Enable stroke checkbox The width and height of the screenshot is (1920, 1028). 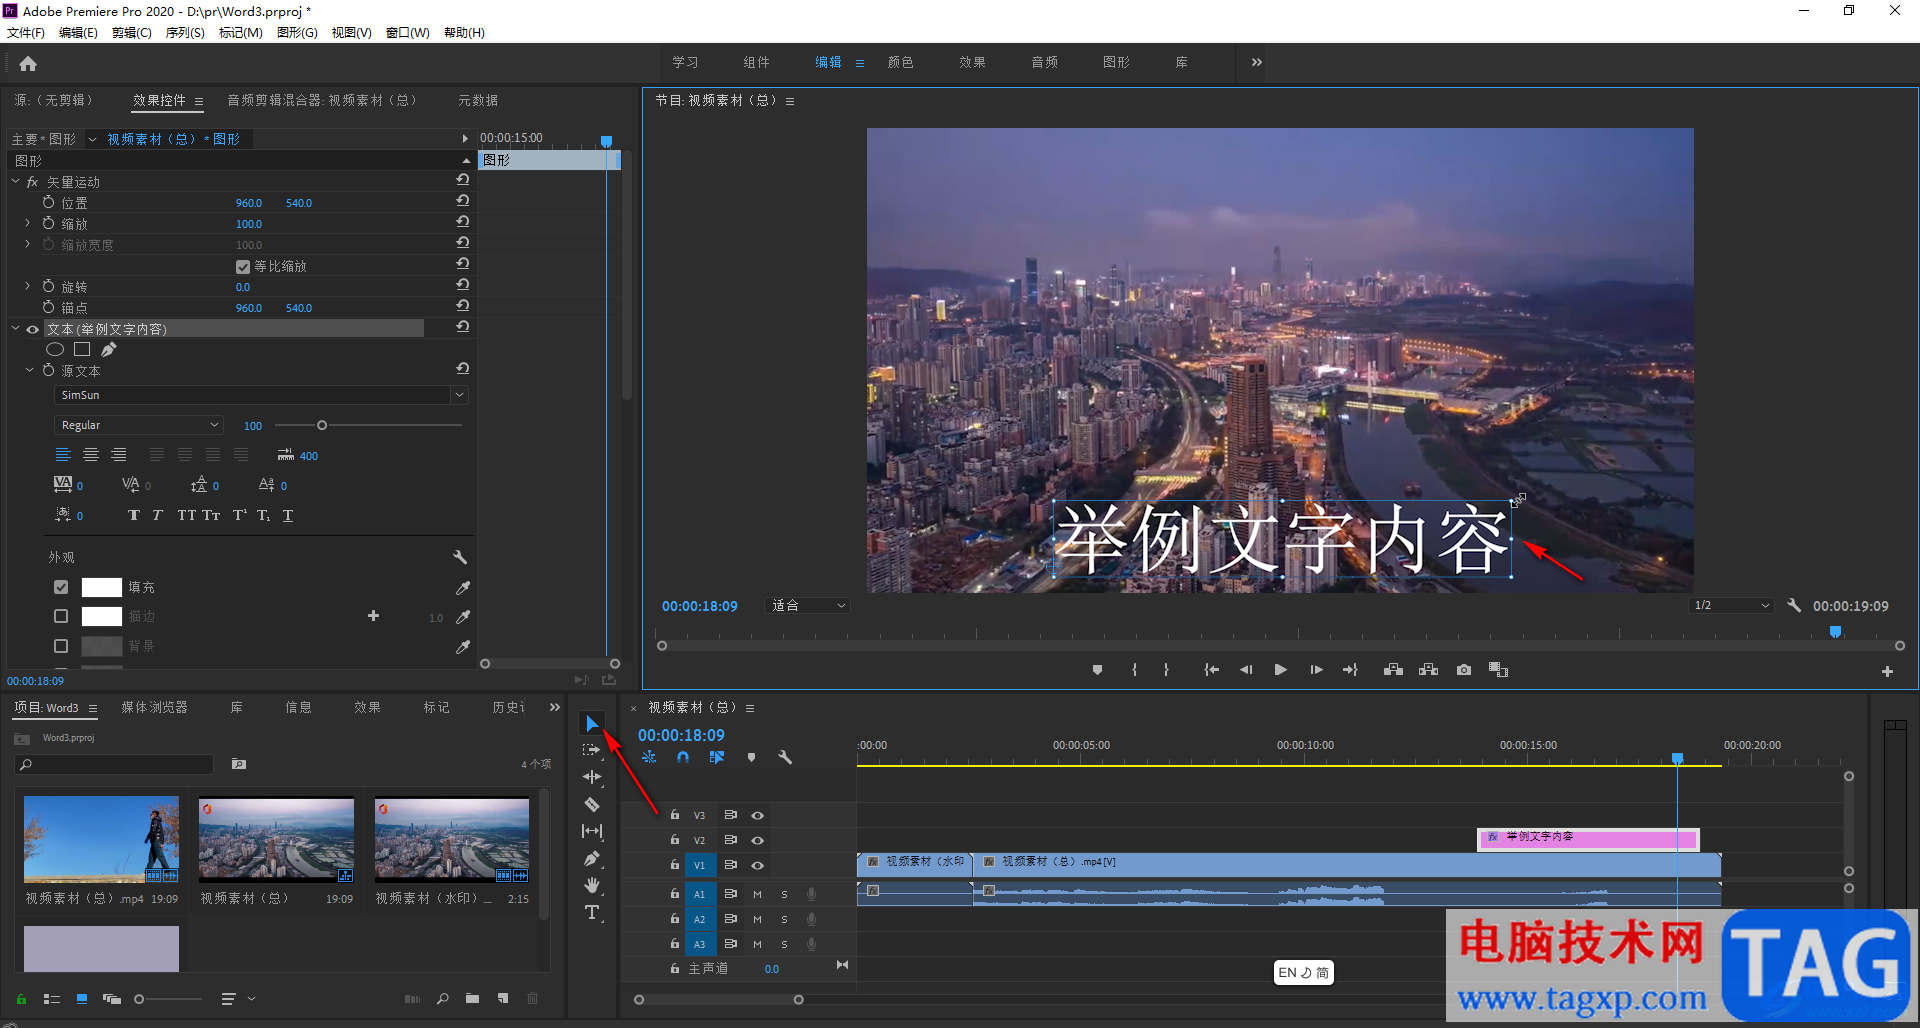pyautogui.click(x=61, y=616)
